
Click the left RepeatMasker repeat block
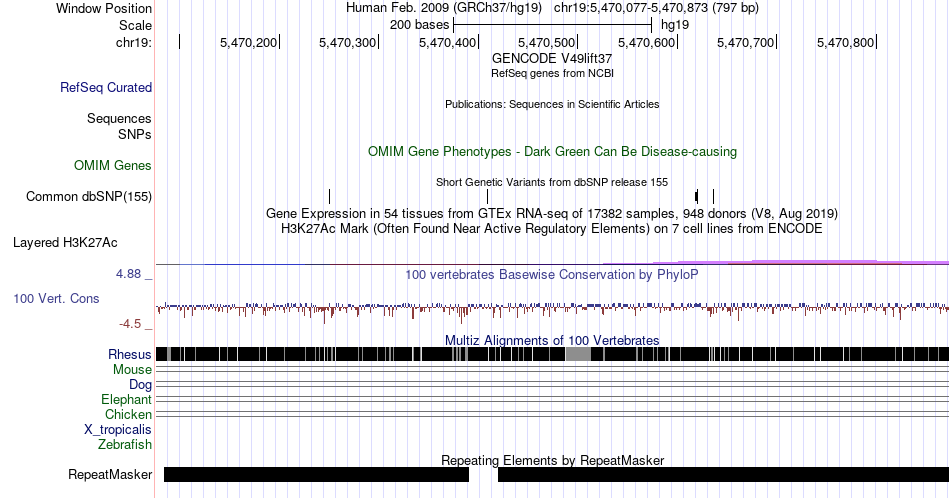coord(316,474)
